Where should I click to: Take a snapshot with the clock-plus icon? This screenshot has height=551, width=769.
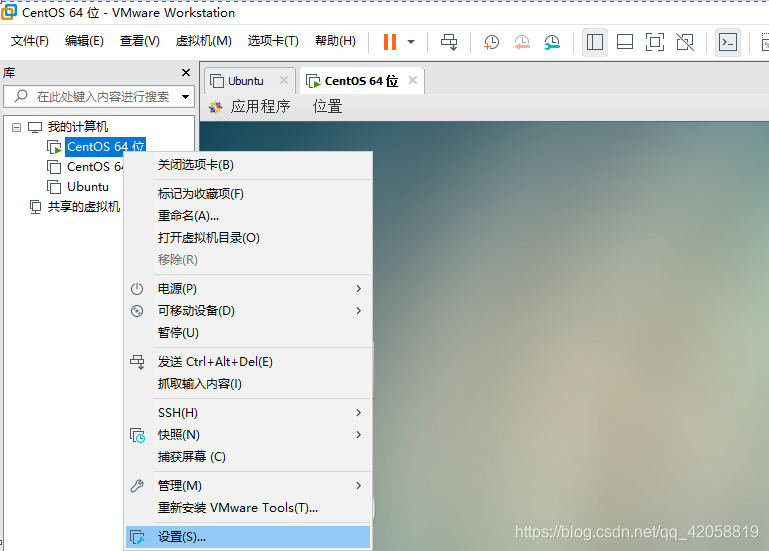point(491,42)
